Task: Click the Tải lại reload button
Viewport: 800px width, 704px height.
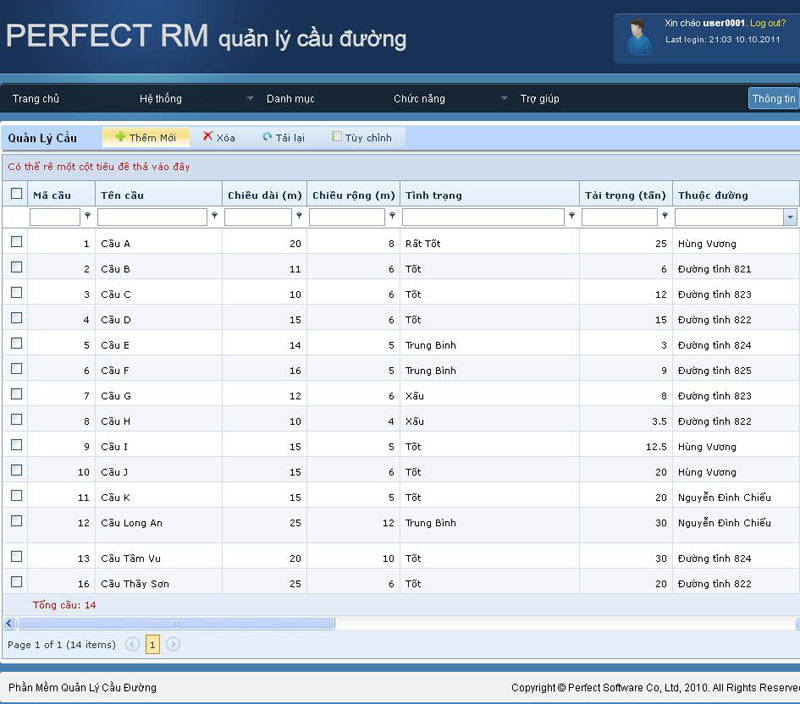Action: [284, 137]
